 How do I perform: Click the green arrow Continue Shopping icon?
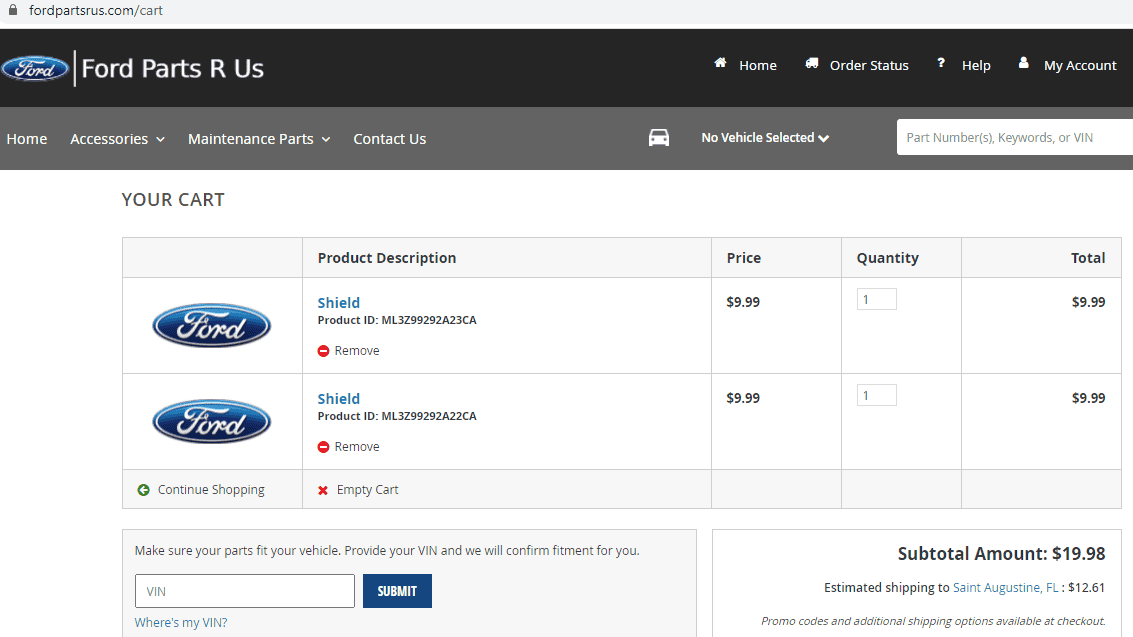pyautogui.click(x=143, y=490)
